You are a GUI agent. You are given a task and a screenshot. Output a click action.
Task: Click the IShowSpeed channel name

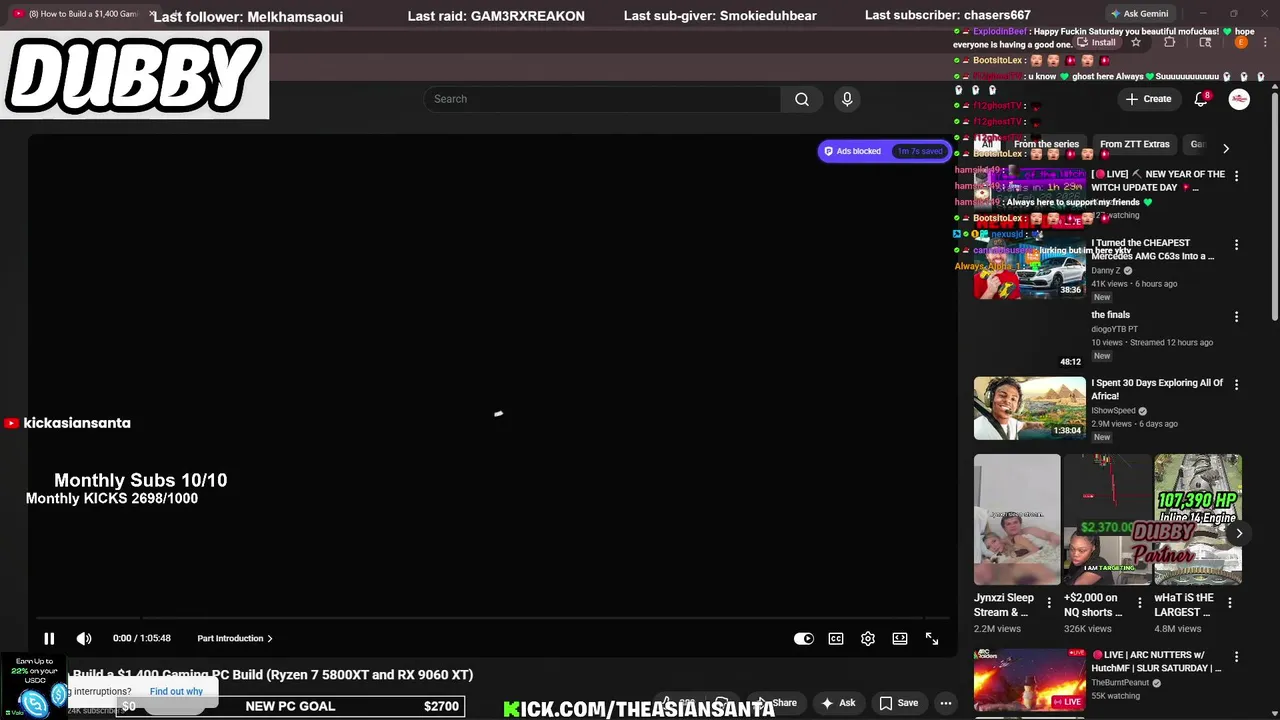coord(1113,410)
